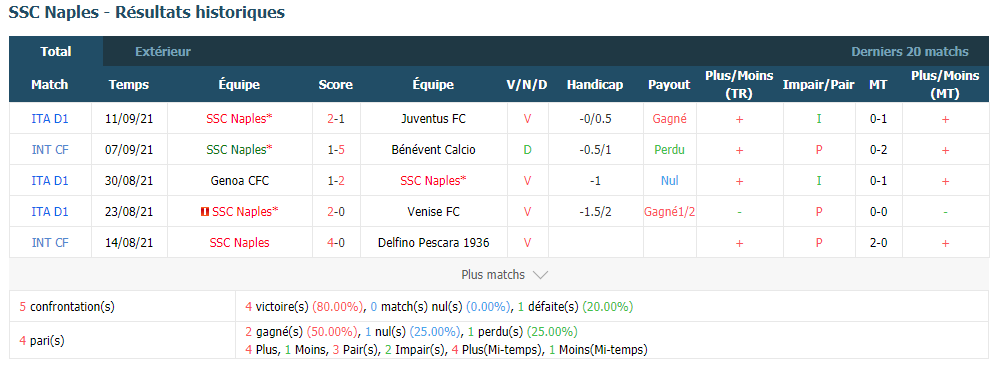Click Venise FC team name

[433, 212]
